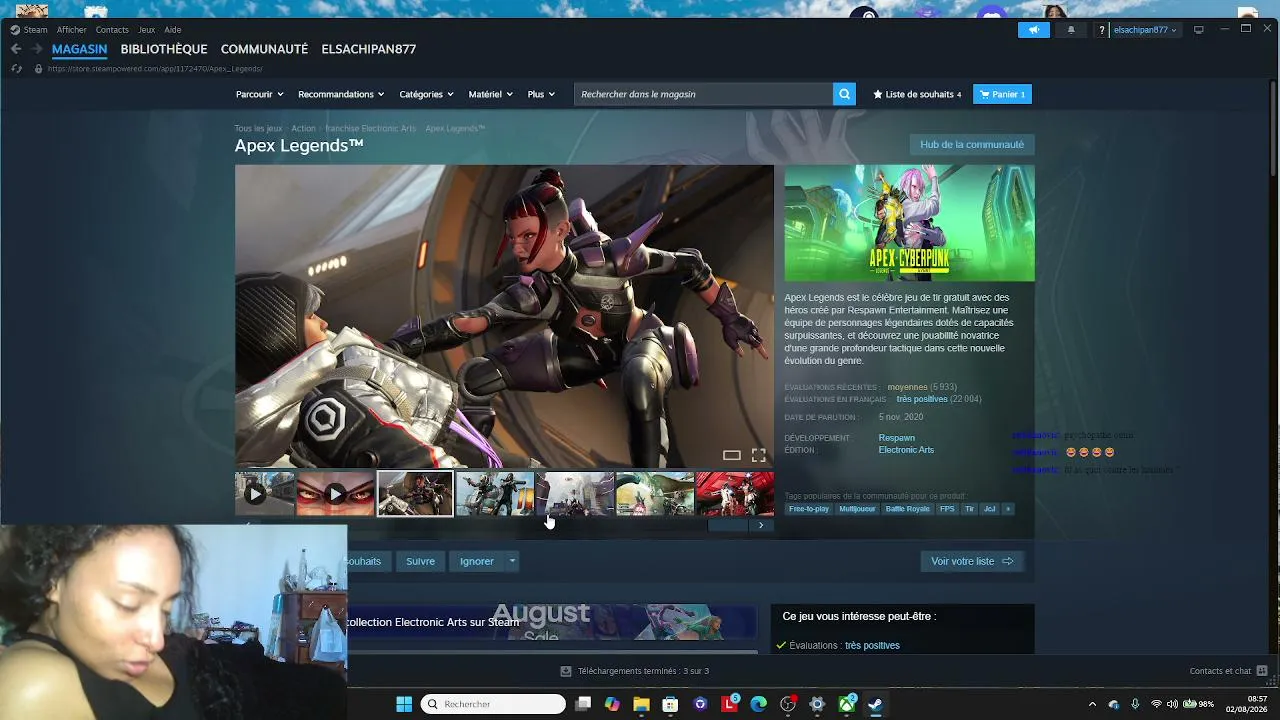Show hidden system tray icons
The width and height of the screenshot is (1280, 720).
pos(1091,704)
